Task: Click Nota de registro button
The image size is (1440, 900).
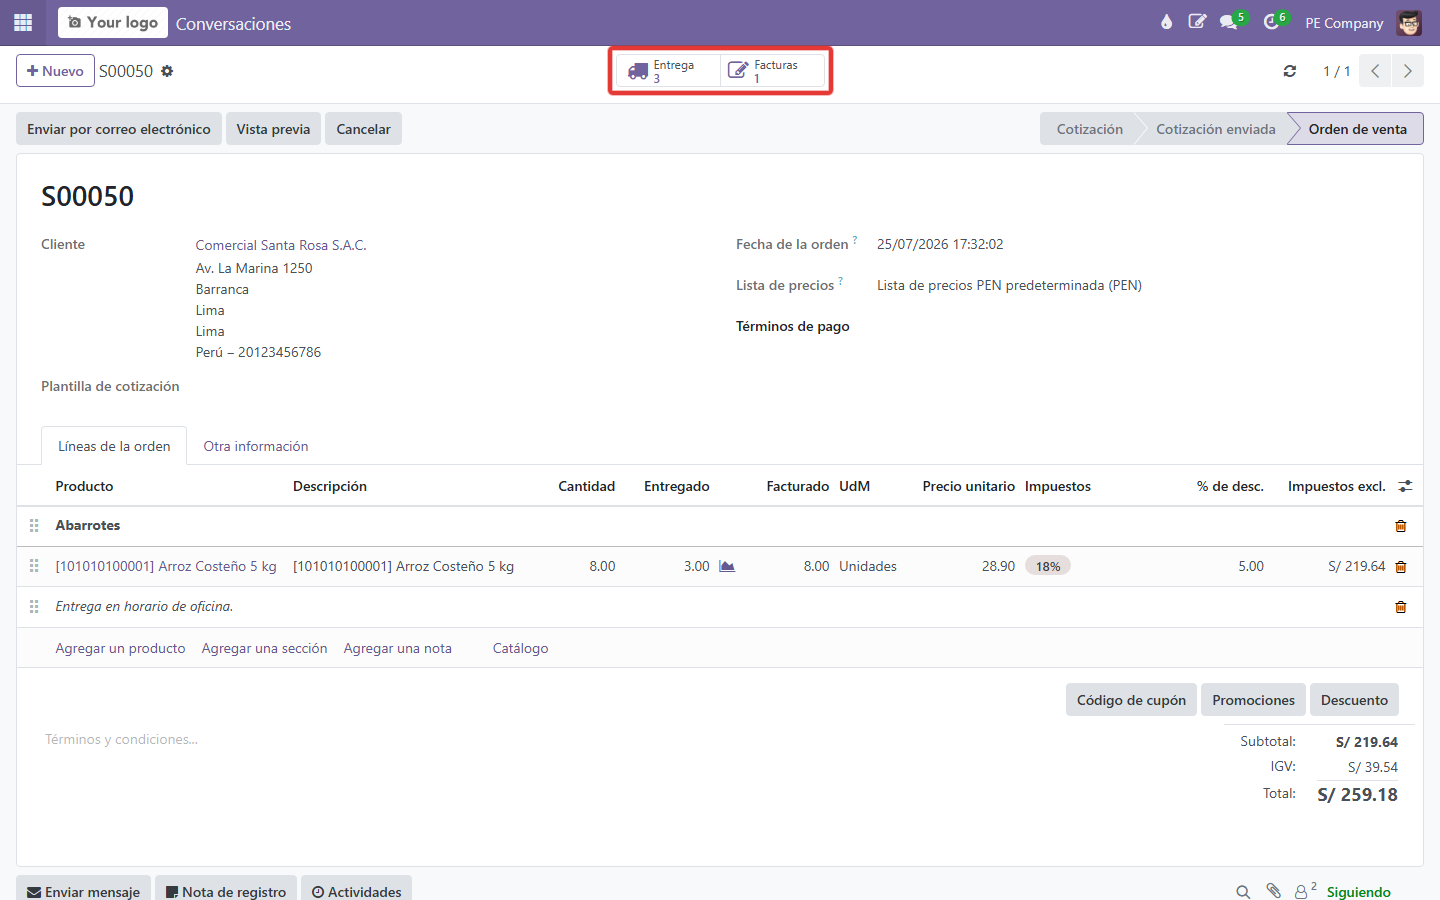Action: [226, 890]
